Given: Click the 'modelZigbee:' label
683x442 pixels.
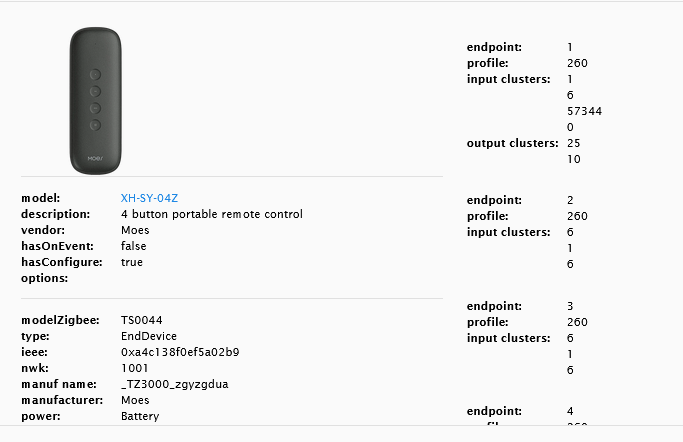Looking at the screenshot, I should click(x=60, y=320).
